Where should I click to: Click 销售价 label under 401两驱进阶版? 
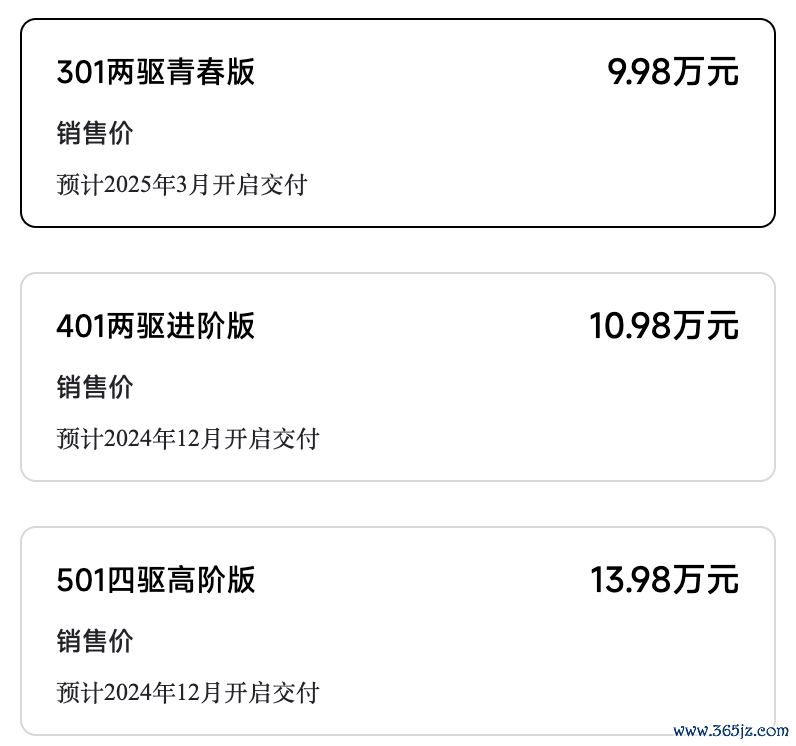coord(95,387)
